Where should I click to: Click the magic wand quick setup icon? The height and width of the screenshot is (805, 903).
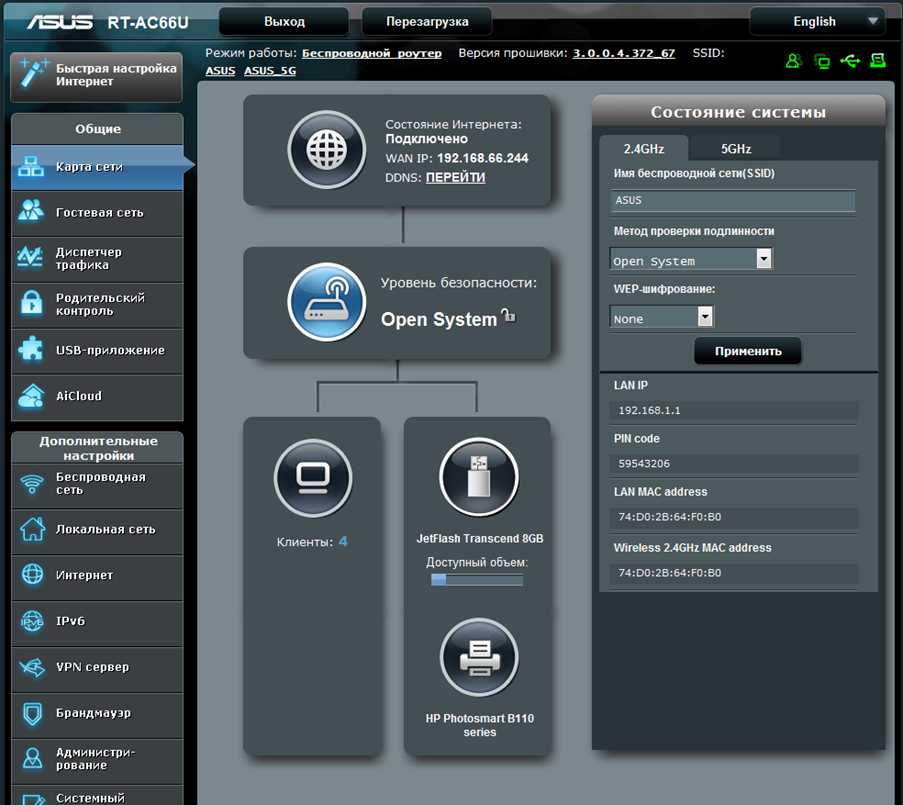click(33, 73)
